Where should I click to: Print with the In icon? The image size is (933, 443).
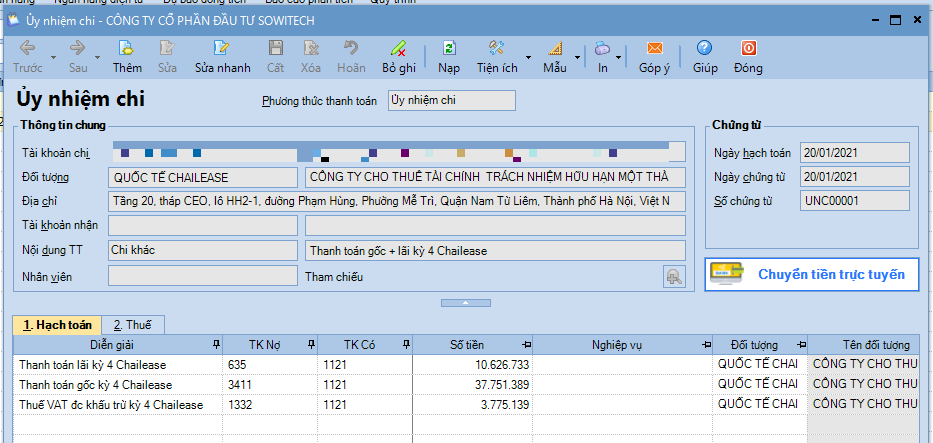point(603,48)
